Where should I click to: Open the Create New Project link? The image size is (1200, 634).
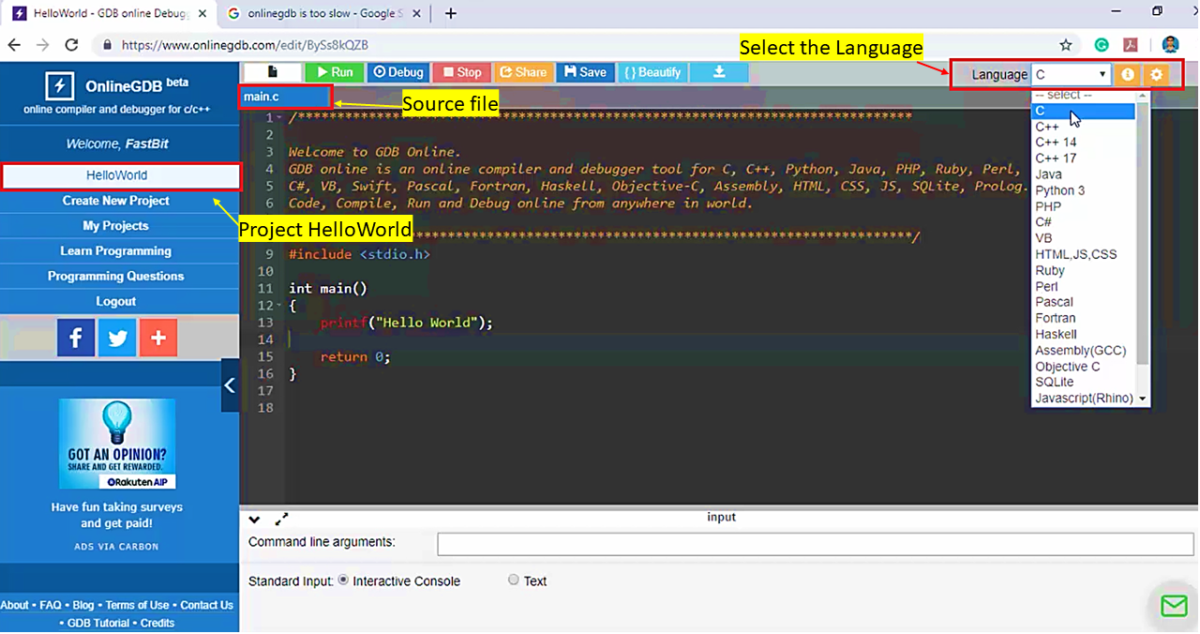point(116,201)
